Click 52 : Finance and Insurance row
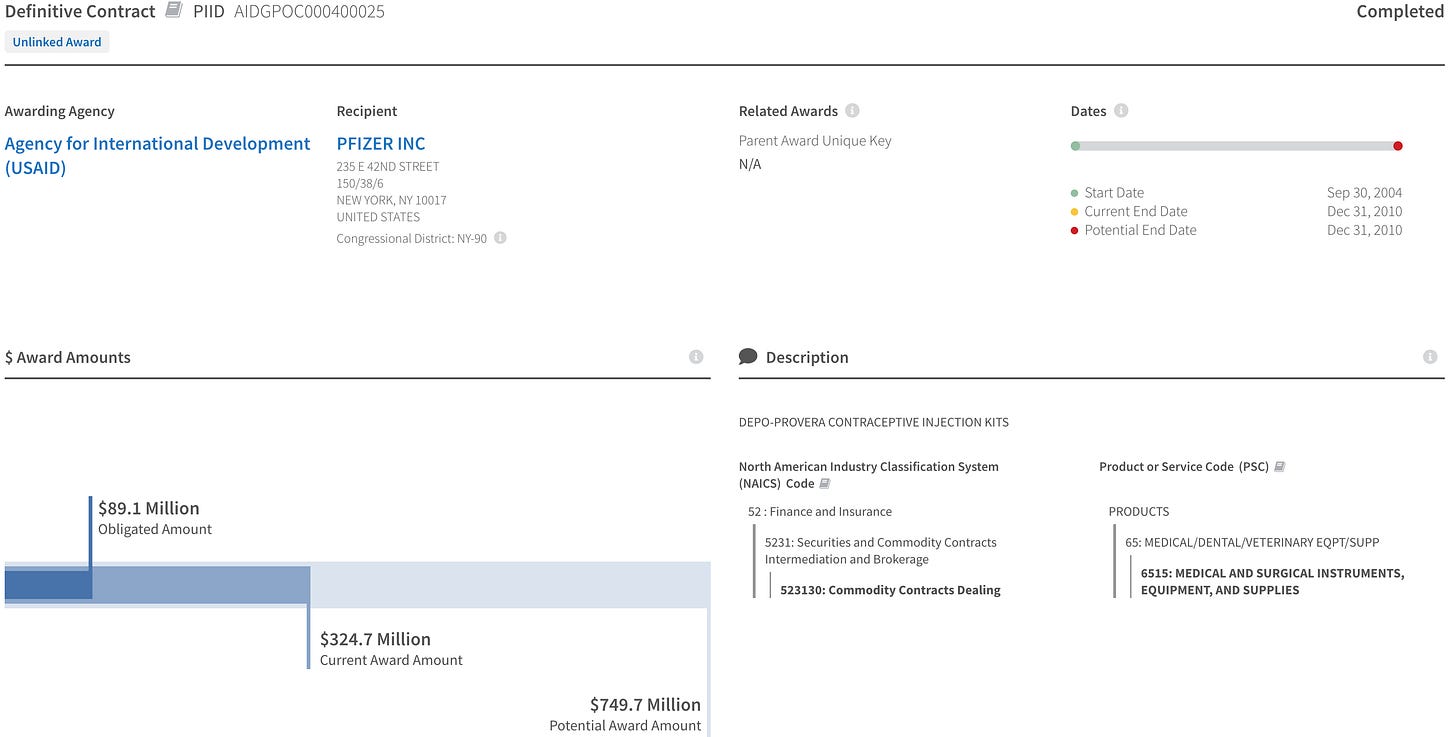Viewport: 1456px width, 737px height. (820, 511)
